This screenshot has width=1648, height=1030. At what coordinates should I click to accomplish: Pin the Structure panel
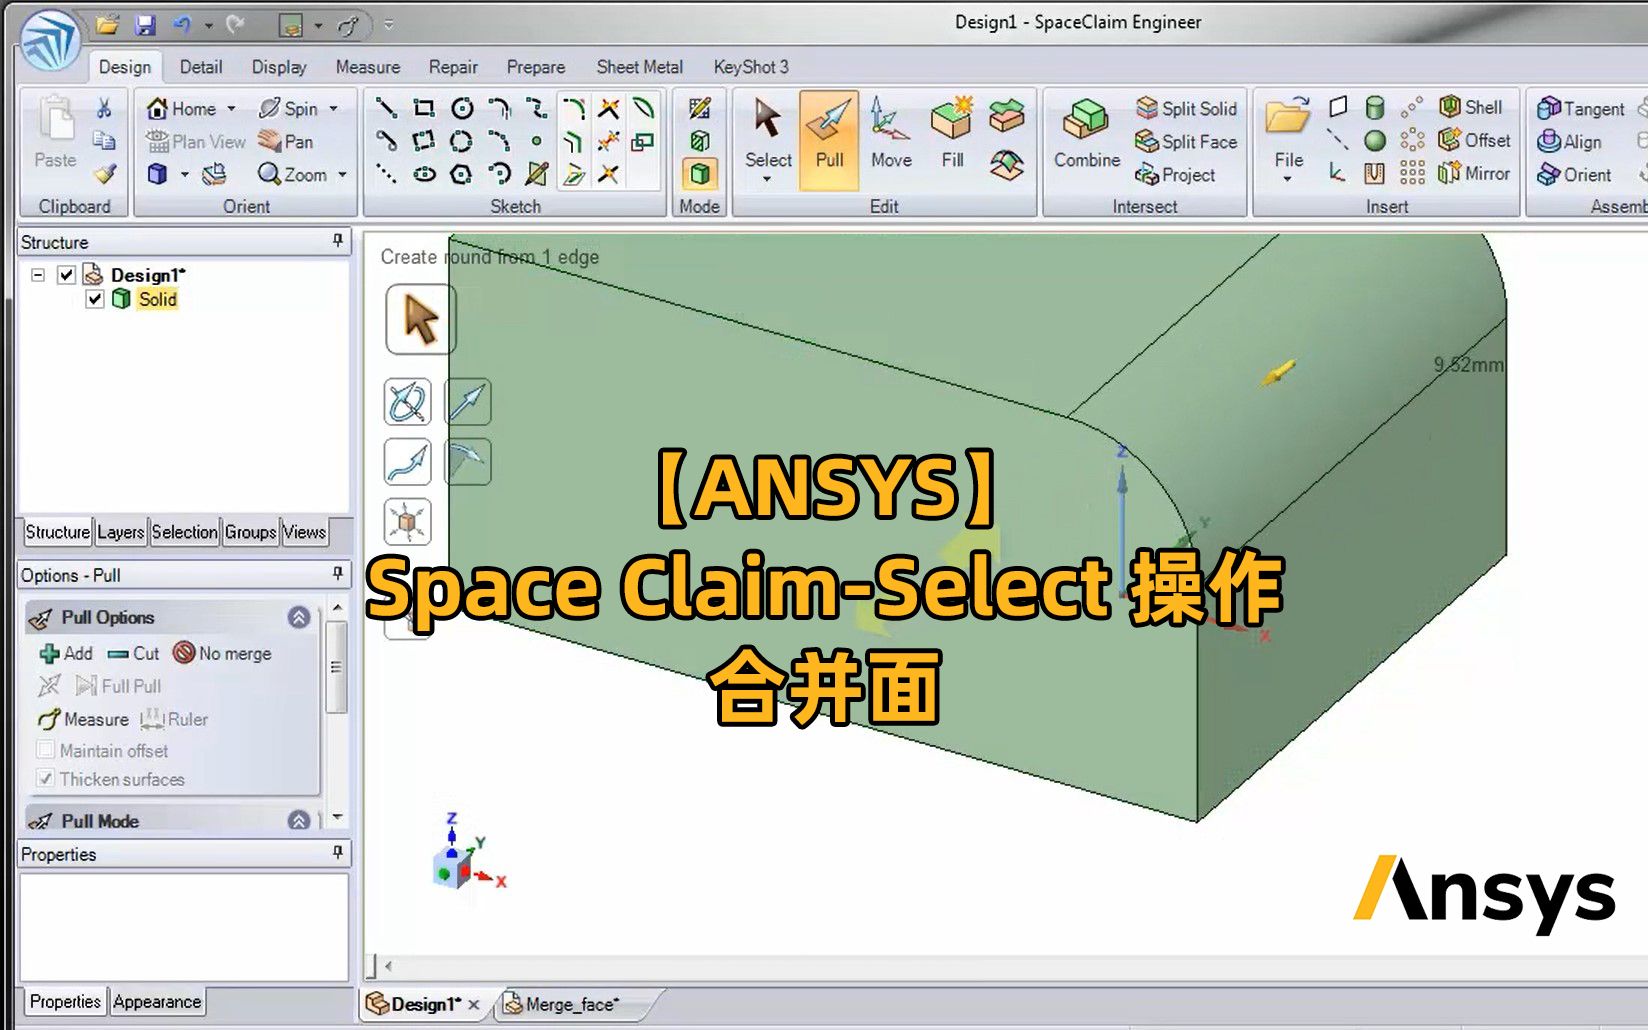click(338, 241)
